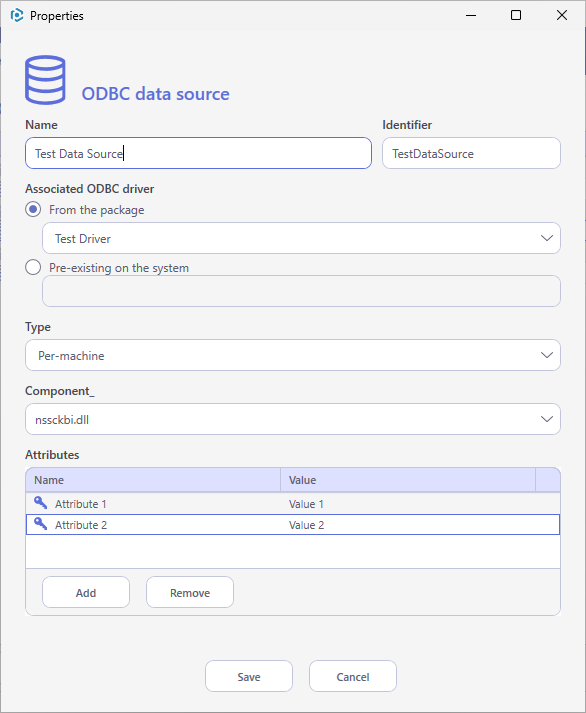Image resolution: width=586 pixels, height=713 pixels.
Task: Select Pre-existing on the system option
Action: 33,267
